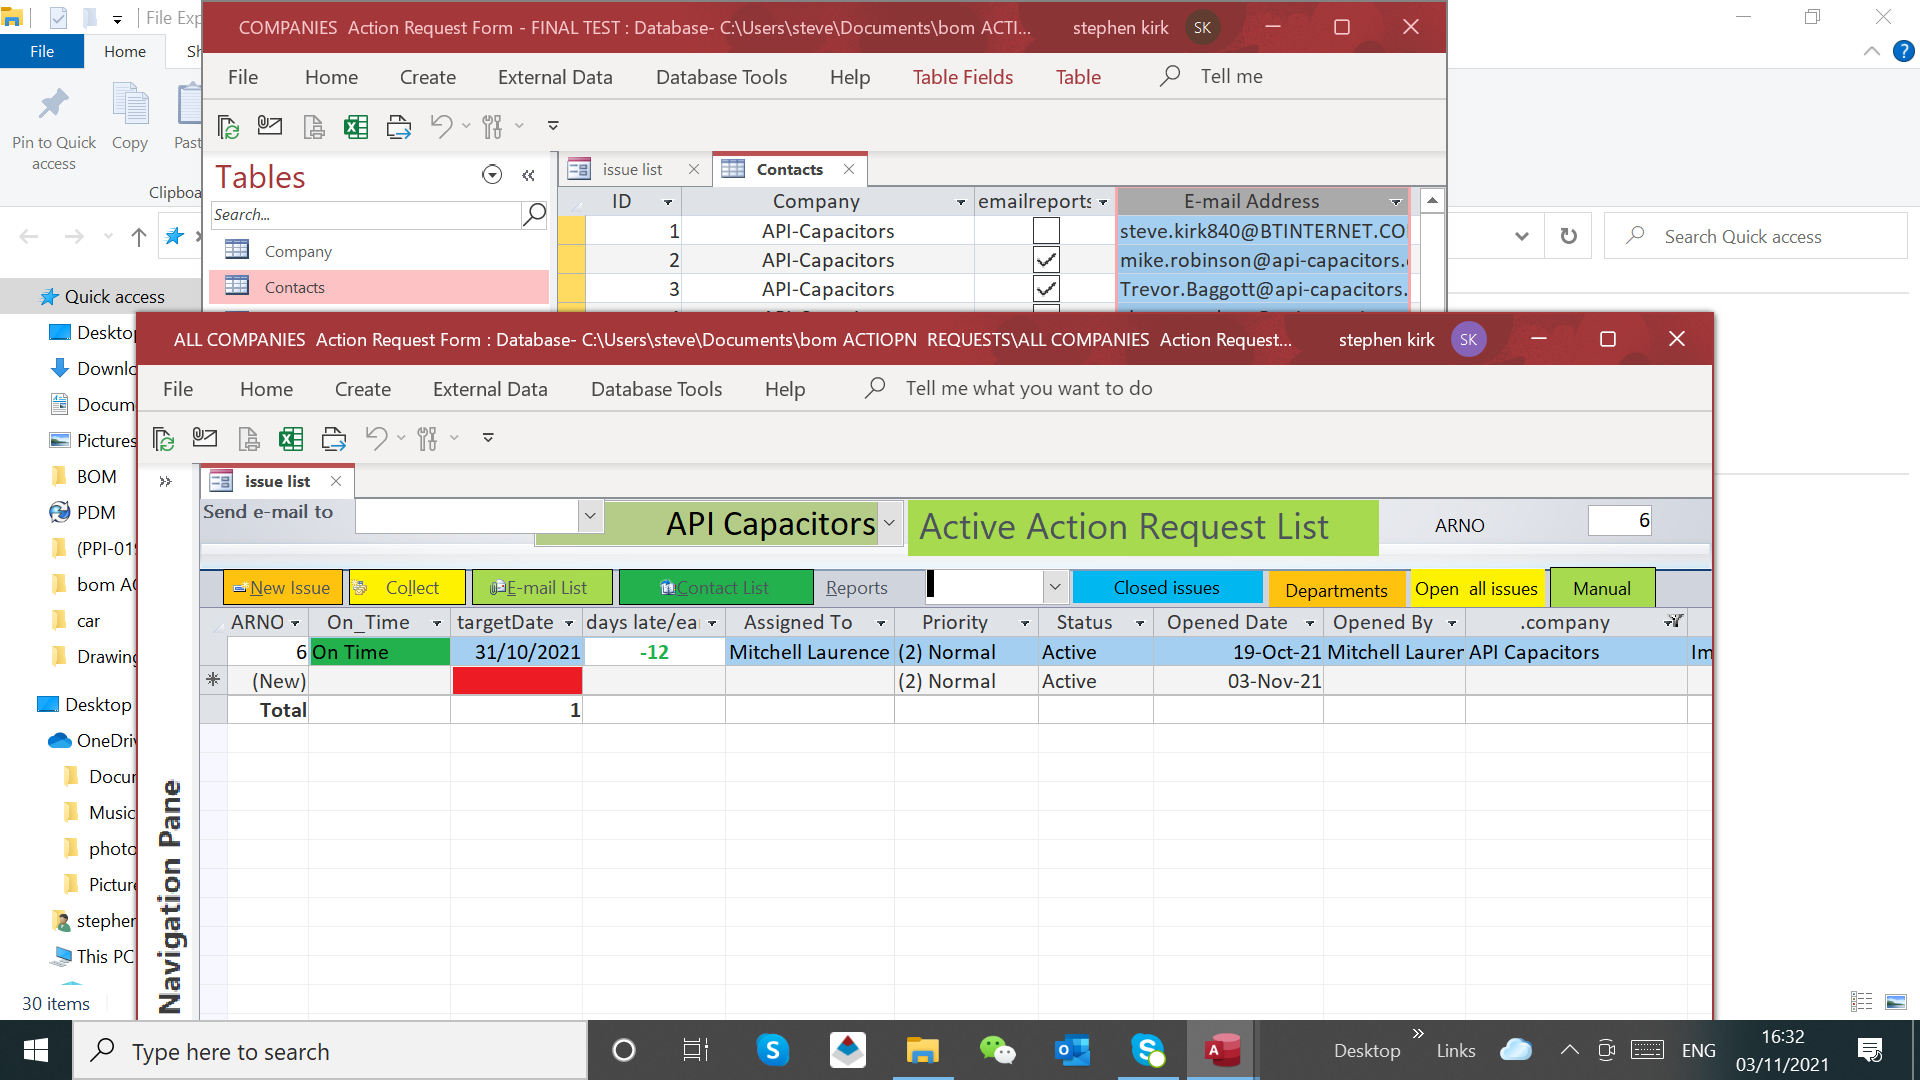Click the search magnifier in Tables pane

pyautogui.click(x=534, y=214)
